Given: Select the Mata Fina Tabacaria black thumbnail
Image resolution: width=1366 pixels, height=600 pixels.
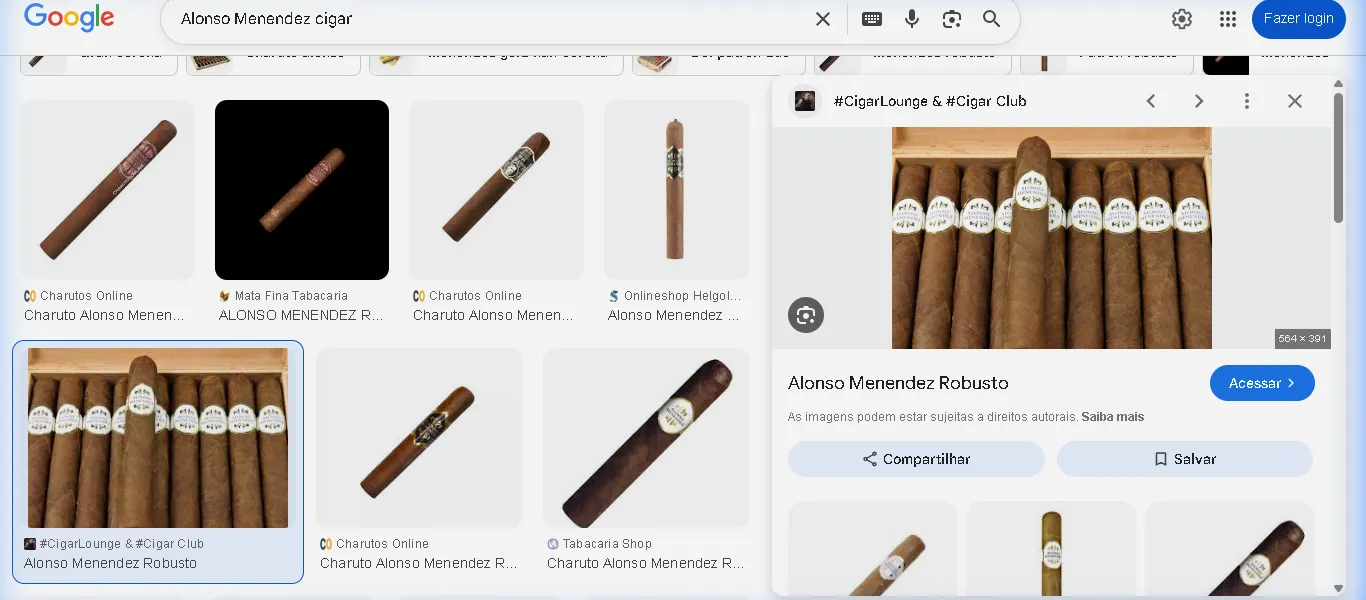Looking at the screenshot, I should coord(302,190).
